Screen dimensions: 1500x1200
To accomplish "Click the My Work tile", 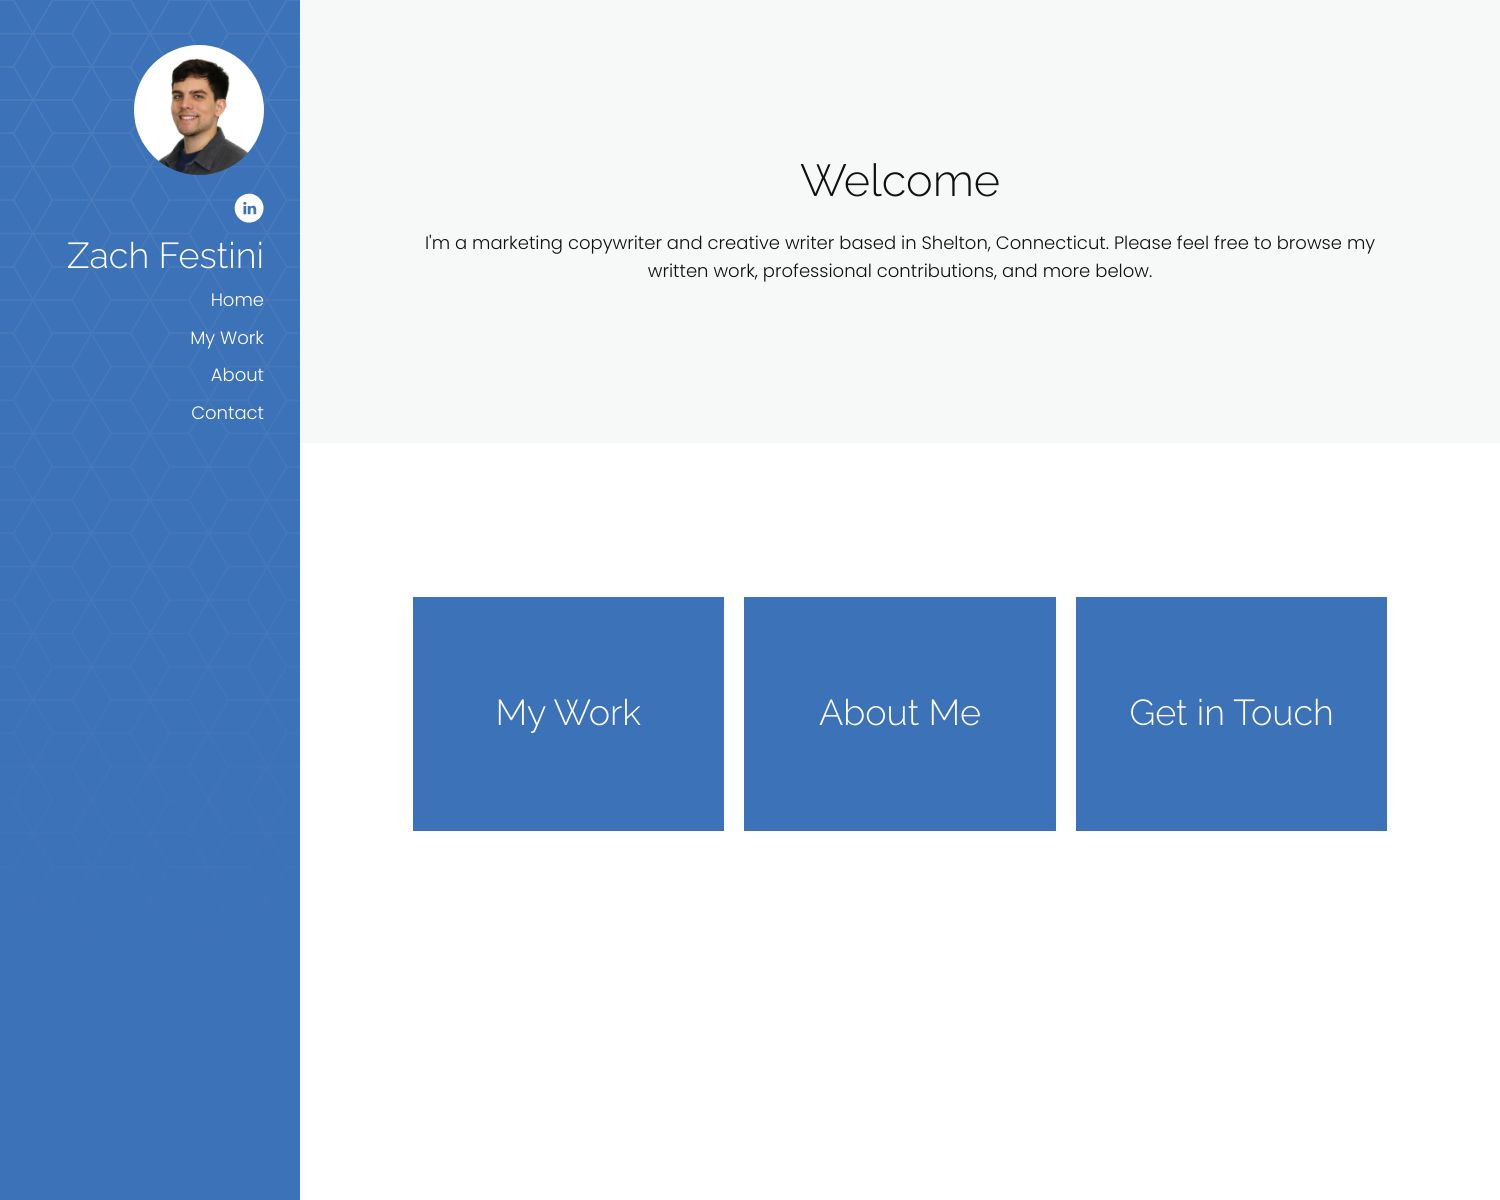I will 568,713.
